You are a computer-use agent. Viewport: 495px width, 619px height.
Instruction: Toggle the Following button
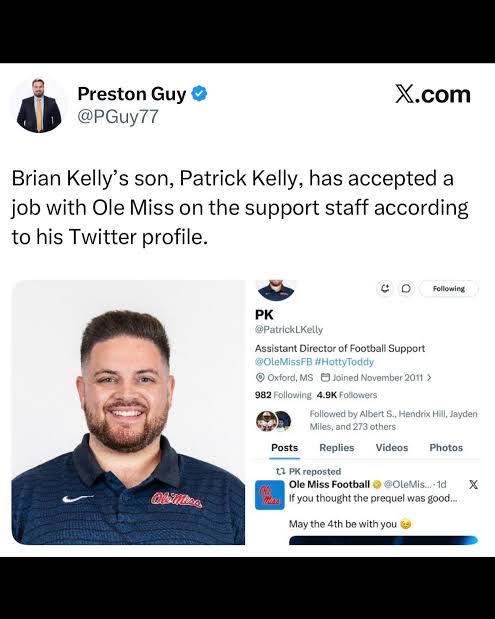[449, 289]
